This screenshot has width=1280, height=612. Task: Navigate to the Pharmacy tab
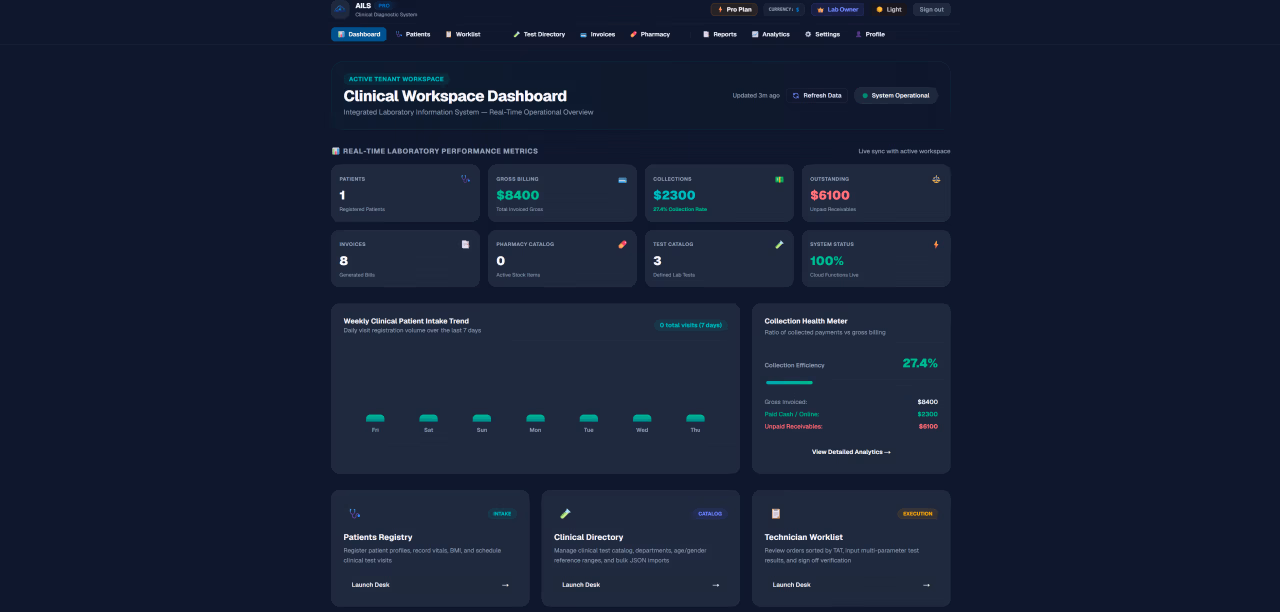650,34
